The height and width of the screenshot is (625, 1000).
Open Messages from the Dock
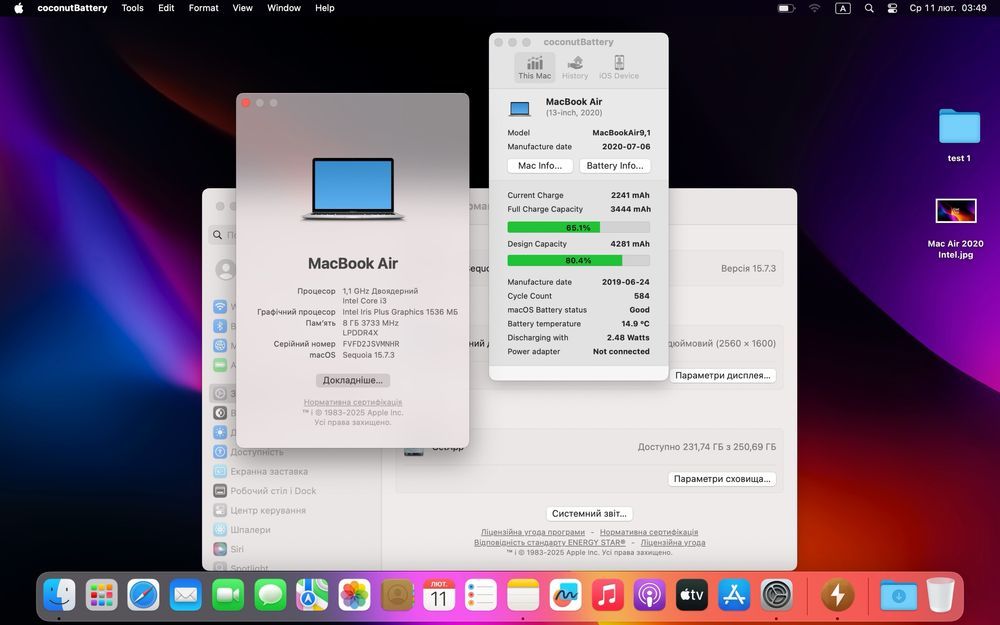[x=270, y=596]
